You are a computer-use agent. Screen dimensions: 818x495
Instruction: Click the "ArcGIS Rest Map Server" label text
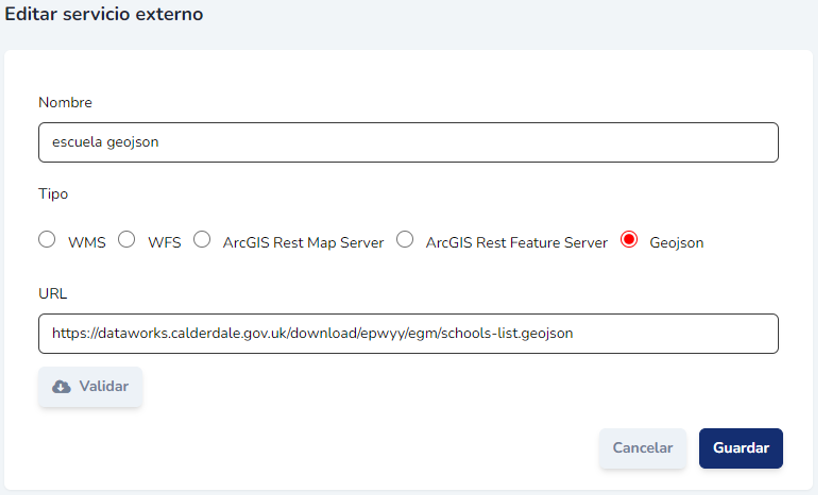coord(303,243)
